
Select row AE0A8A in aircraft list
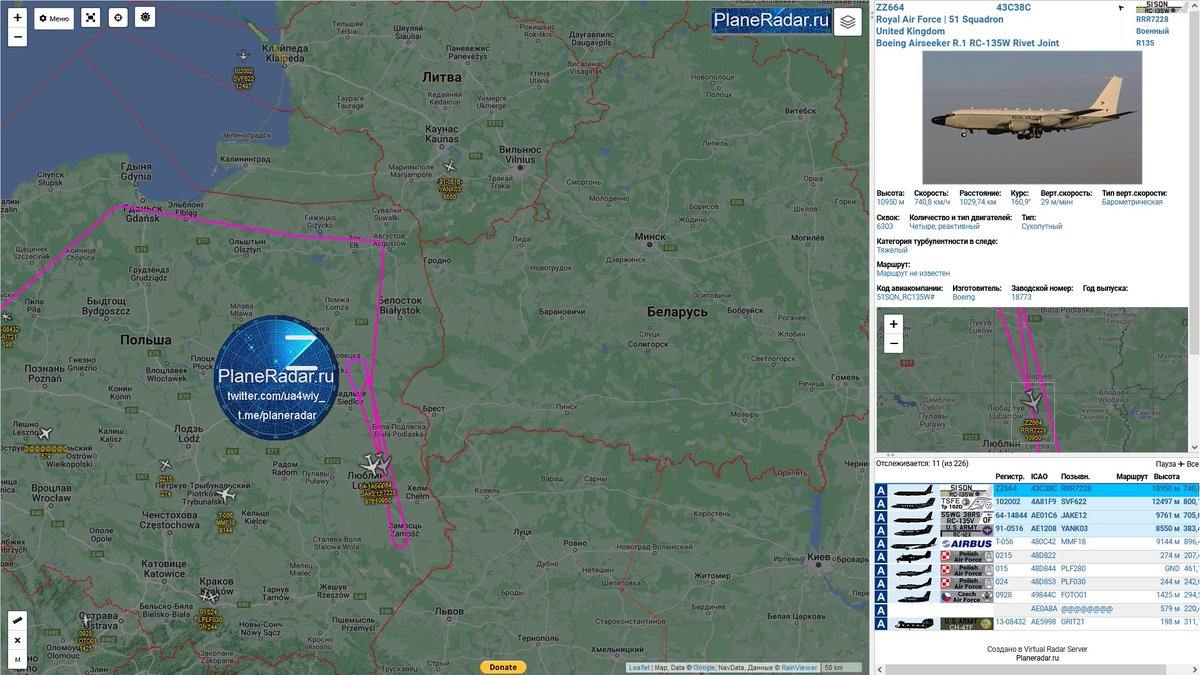pos(1037,609)
